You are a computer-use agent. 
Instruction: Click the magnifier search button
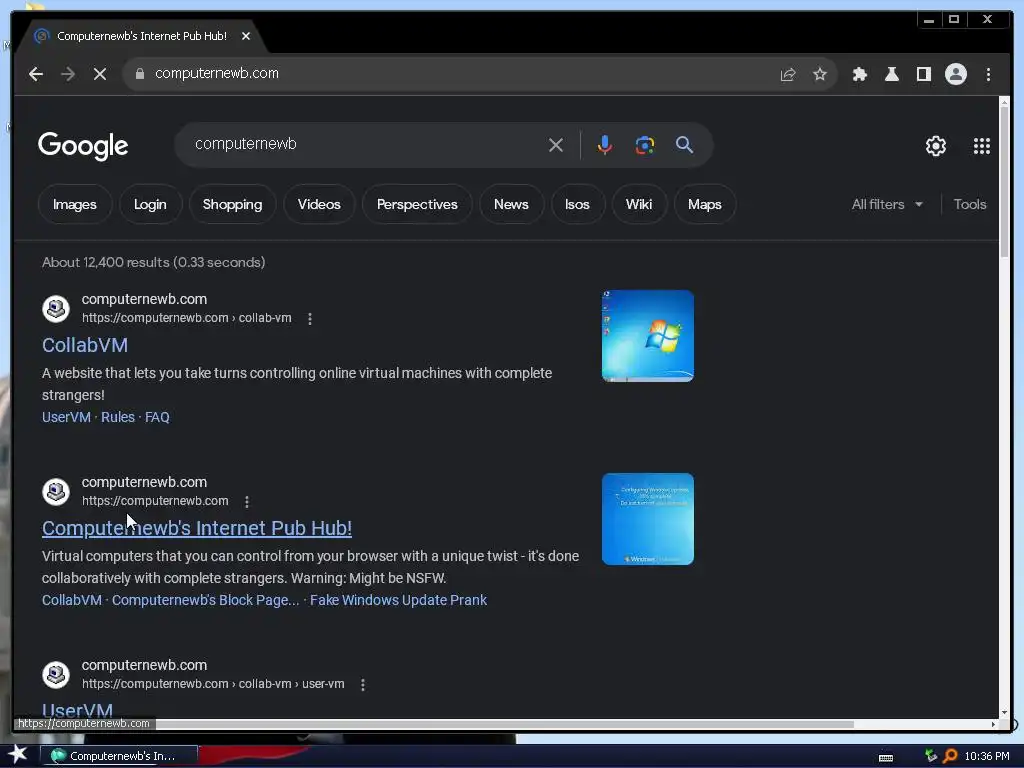click(684, 145)
